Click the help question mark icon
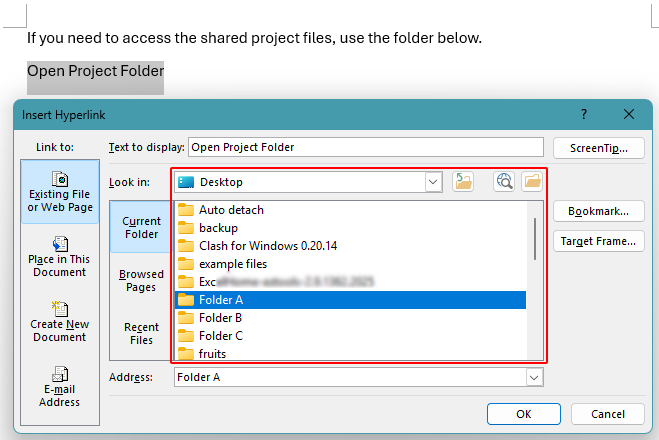Viewport: 659px width, 440px height. click(584, 114)
